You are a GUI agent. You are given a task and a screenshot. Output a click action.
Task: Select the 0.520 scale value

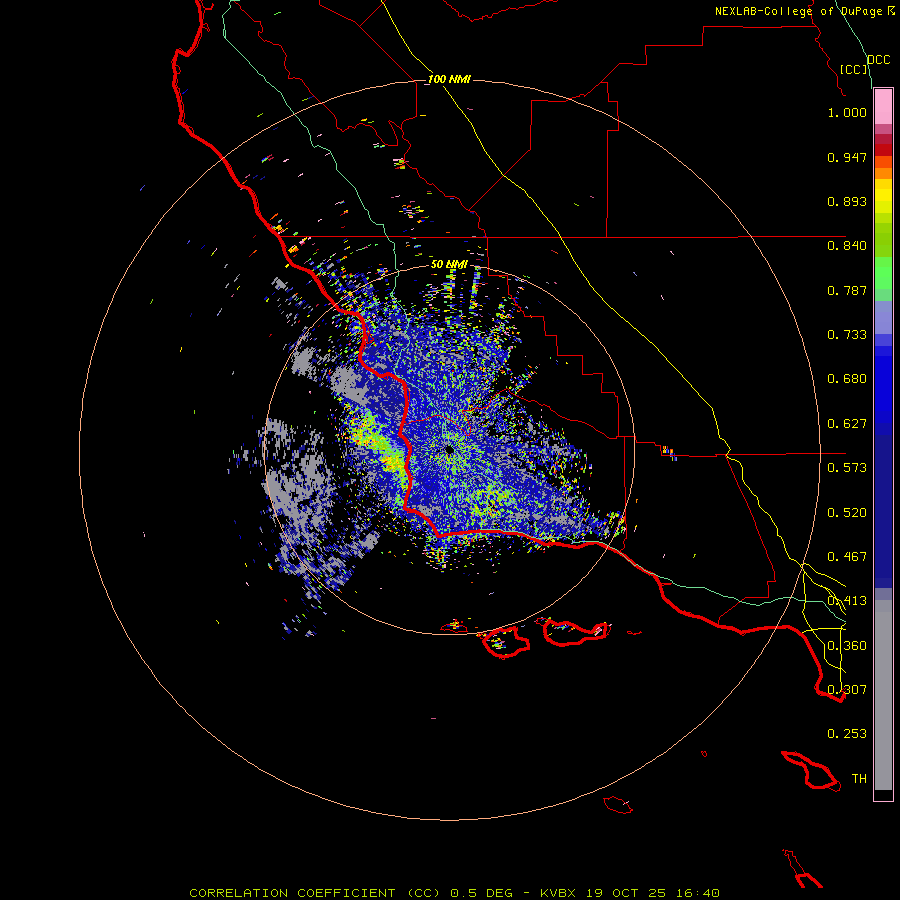[x=847, y=513]
